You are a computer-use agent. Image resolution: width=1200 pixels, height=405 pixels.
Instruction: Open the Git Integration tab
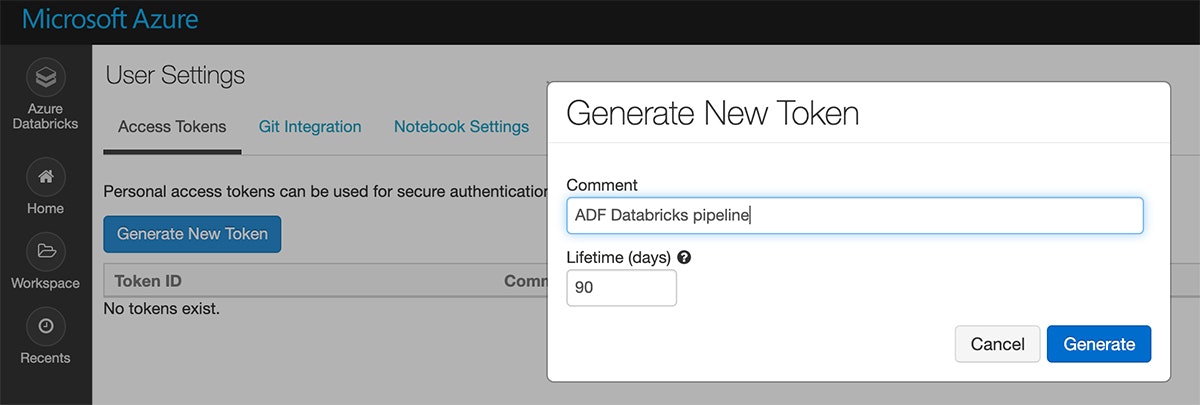(310, 127)
